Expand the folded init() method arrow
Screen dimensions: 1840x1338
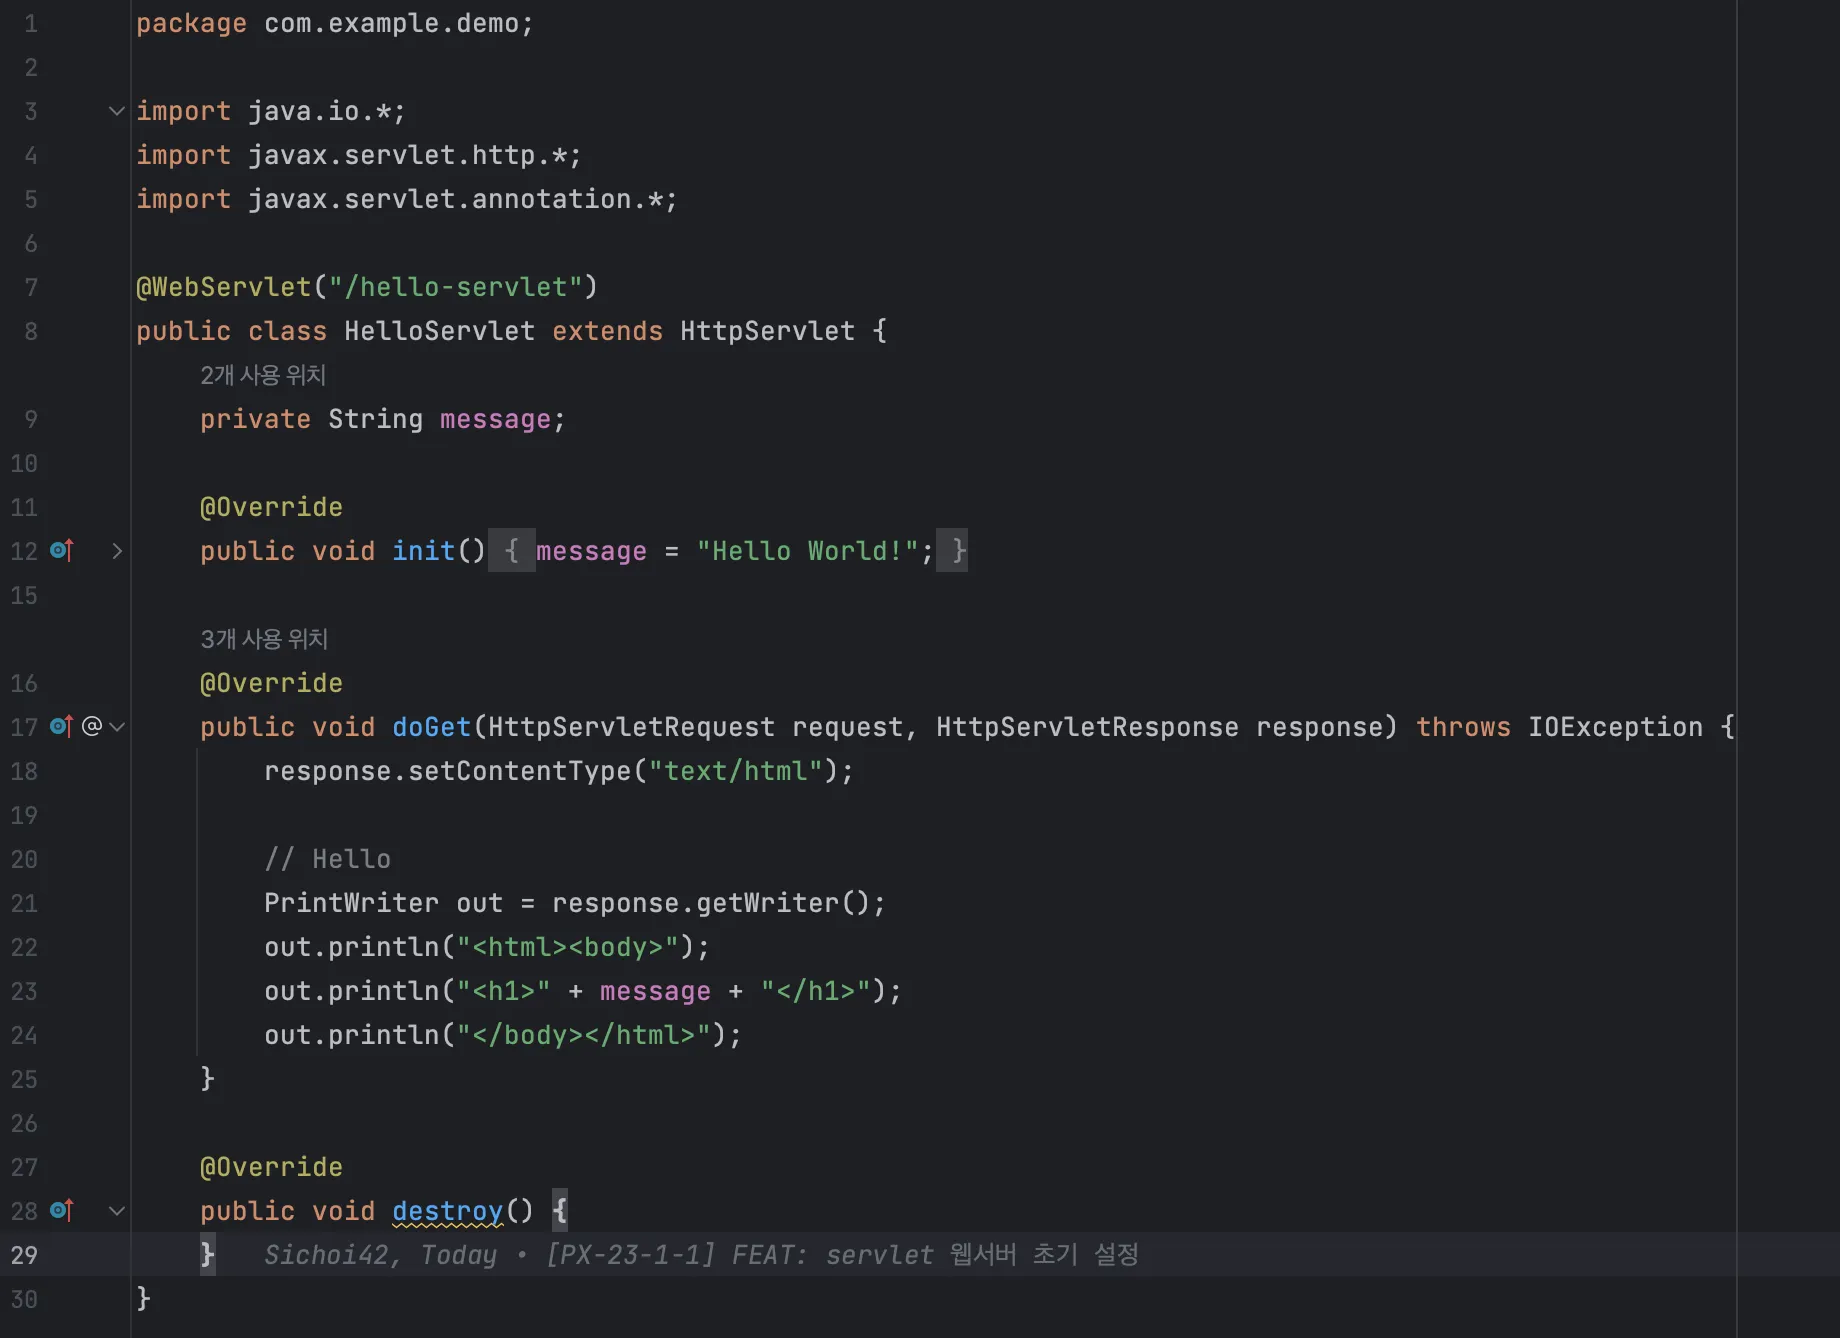coord(117,551)
